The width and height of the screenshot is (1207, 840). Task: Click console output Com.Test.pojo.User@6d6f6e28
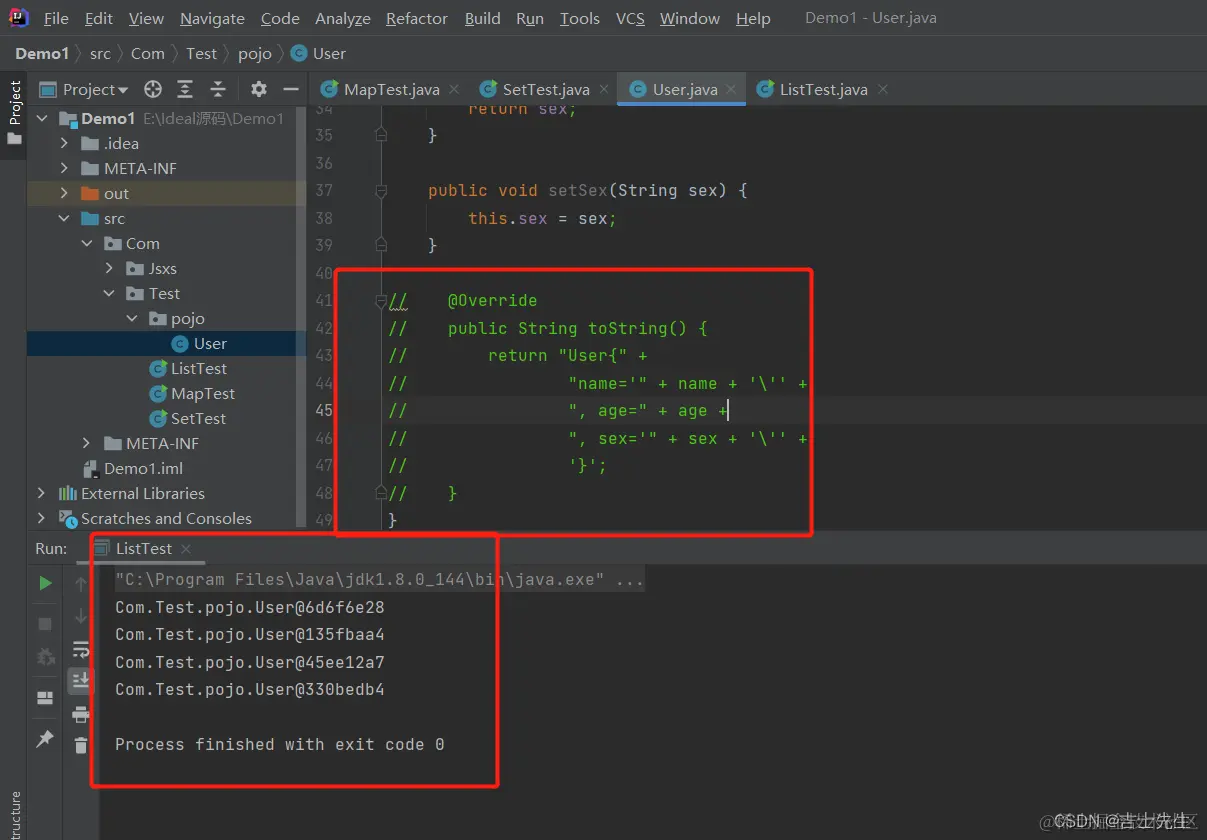[x=250, y=607]
